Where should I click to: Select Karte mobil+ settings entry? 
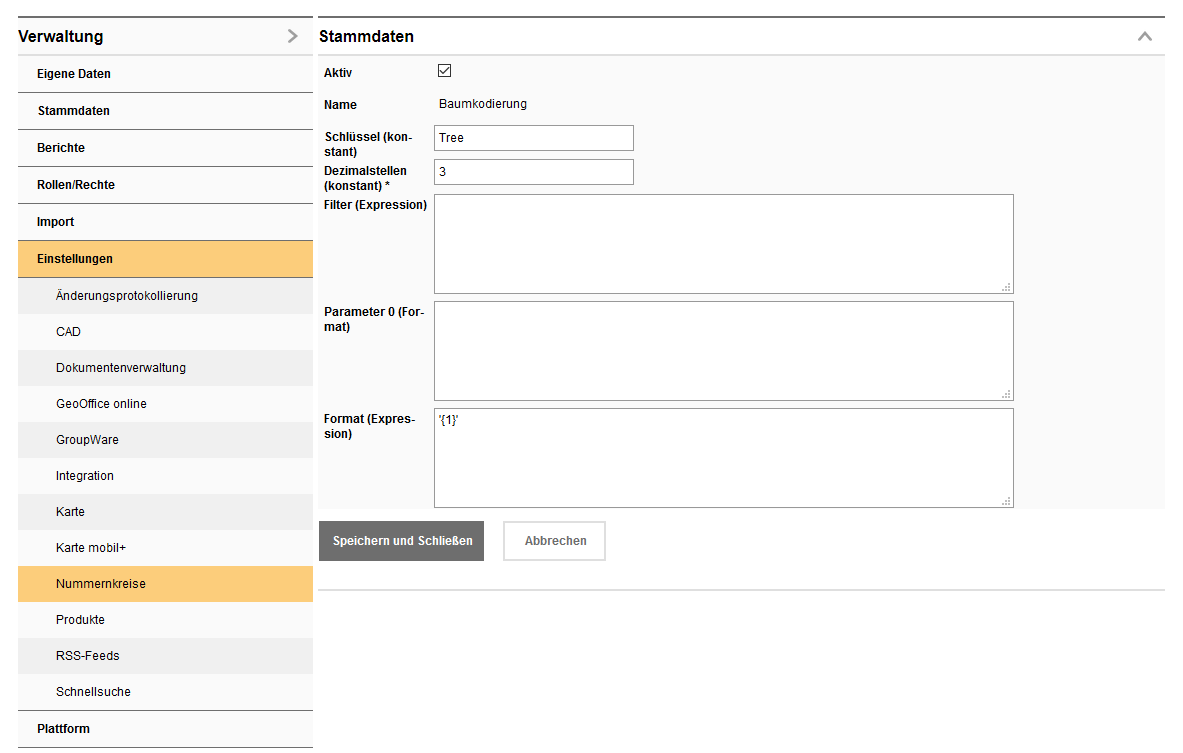91,548
